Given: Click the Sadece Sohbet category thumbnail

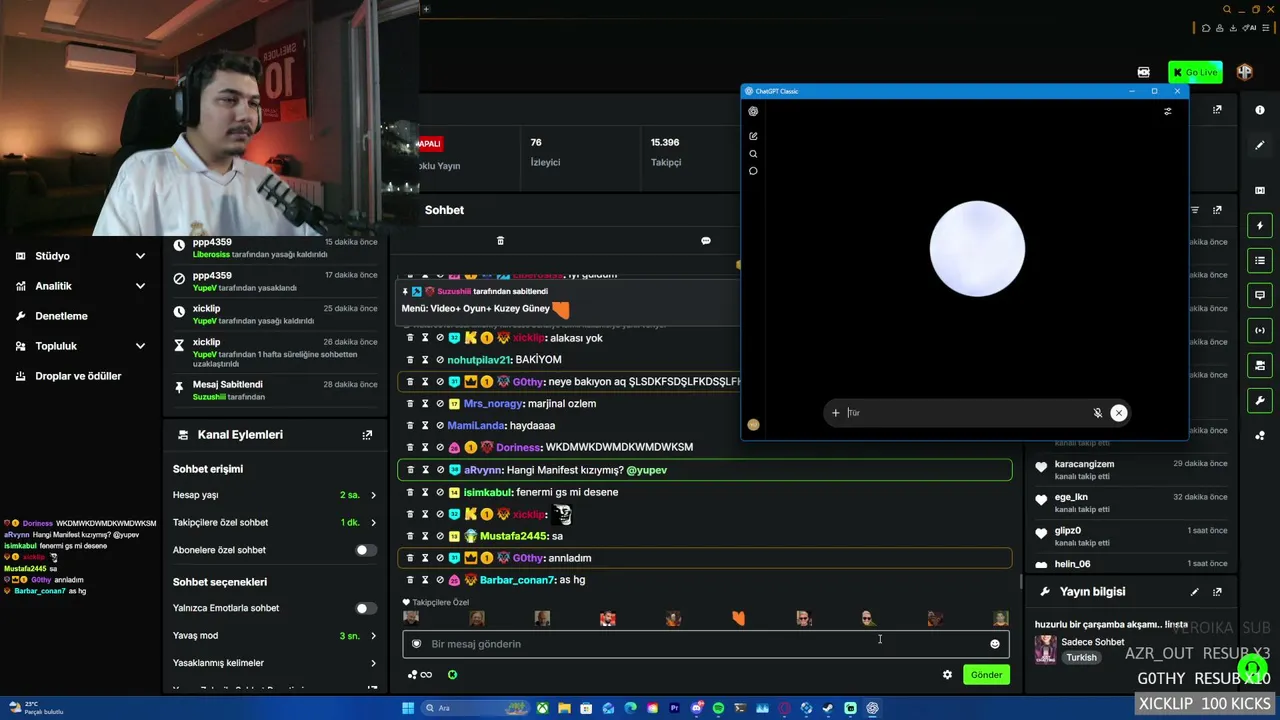Looking at the screenshot, I should tap(1045, 650).
